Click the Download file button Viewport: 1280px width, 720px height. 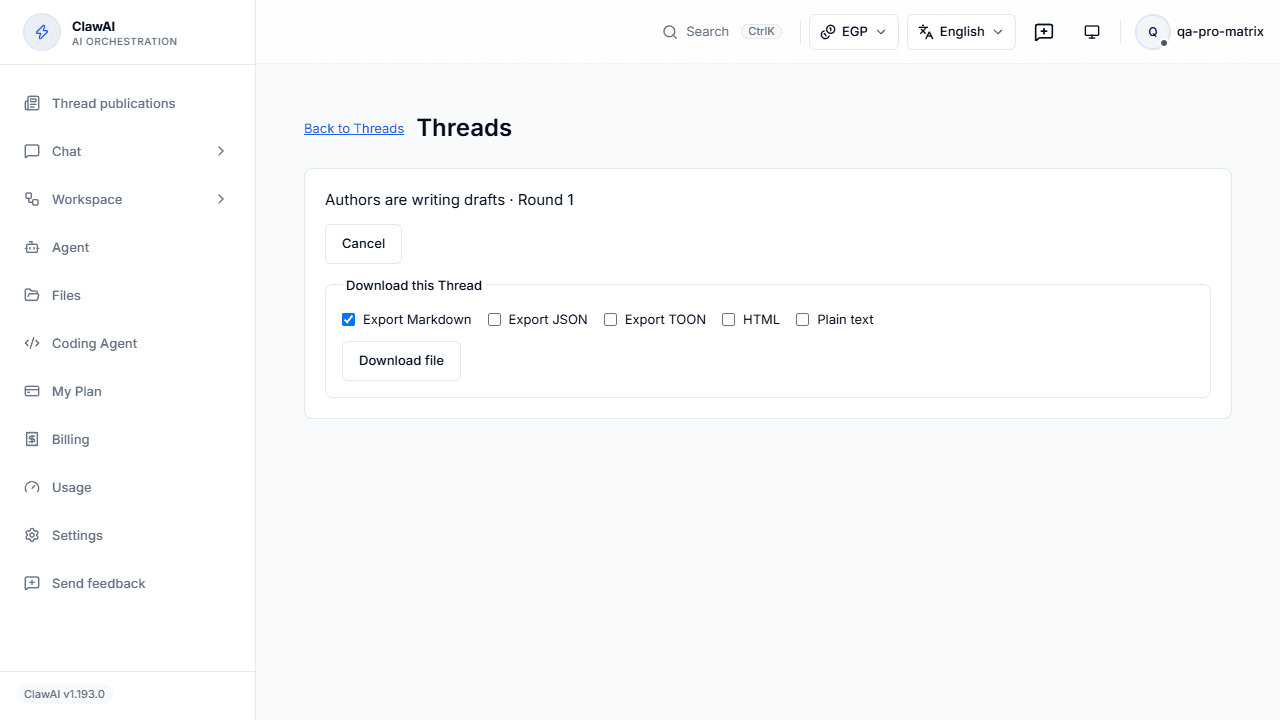click(401, 361)
